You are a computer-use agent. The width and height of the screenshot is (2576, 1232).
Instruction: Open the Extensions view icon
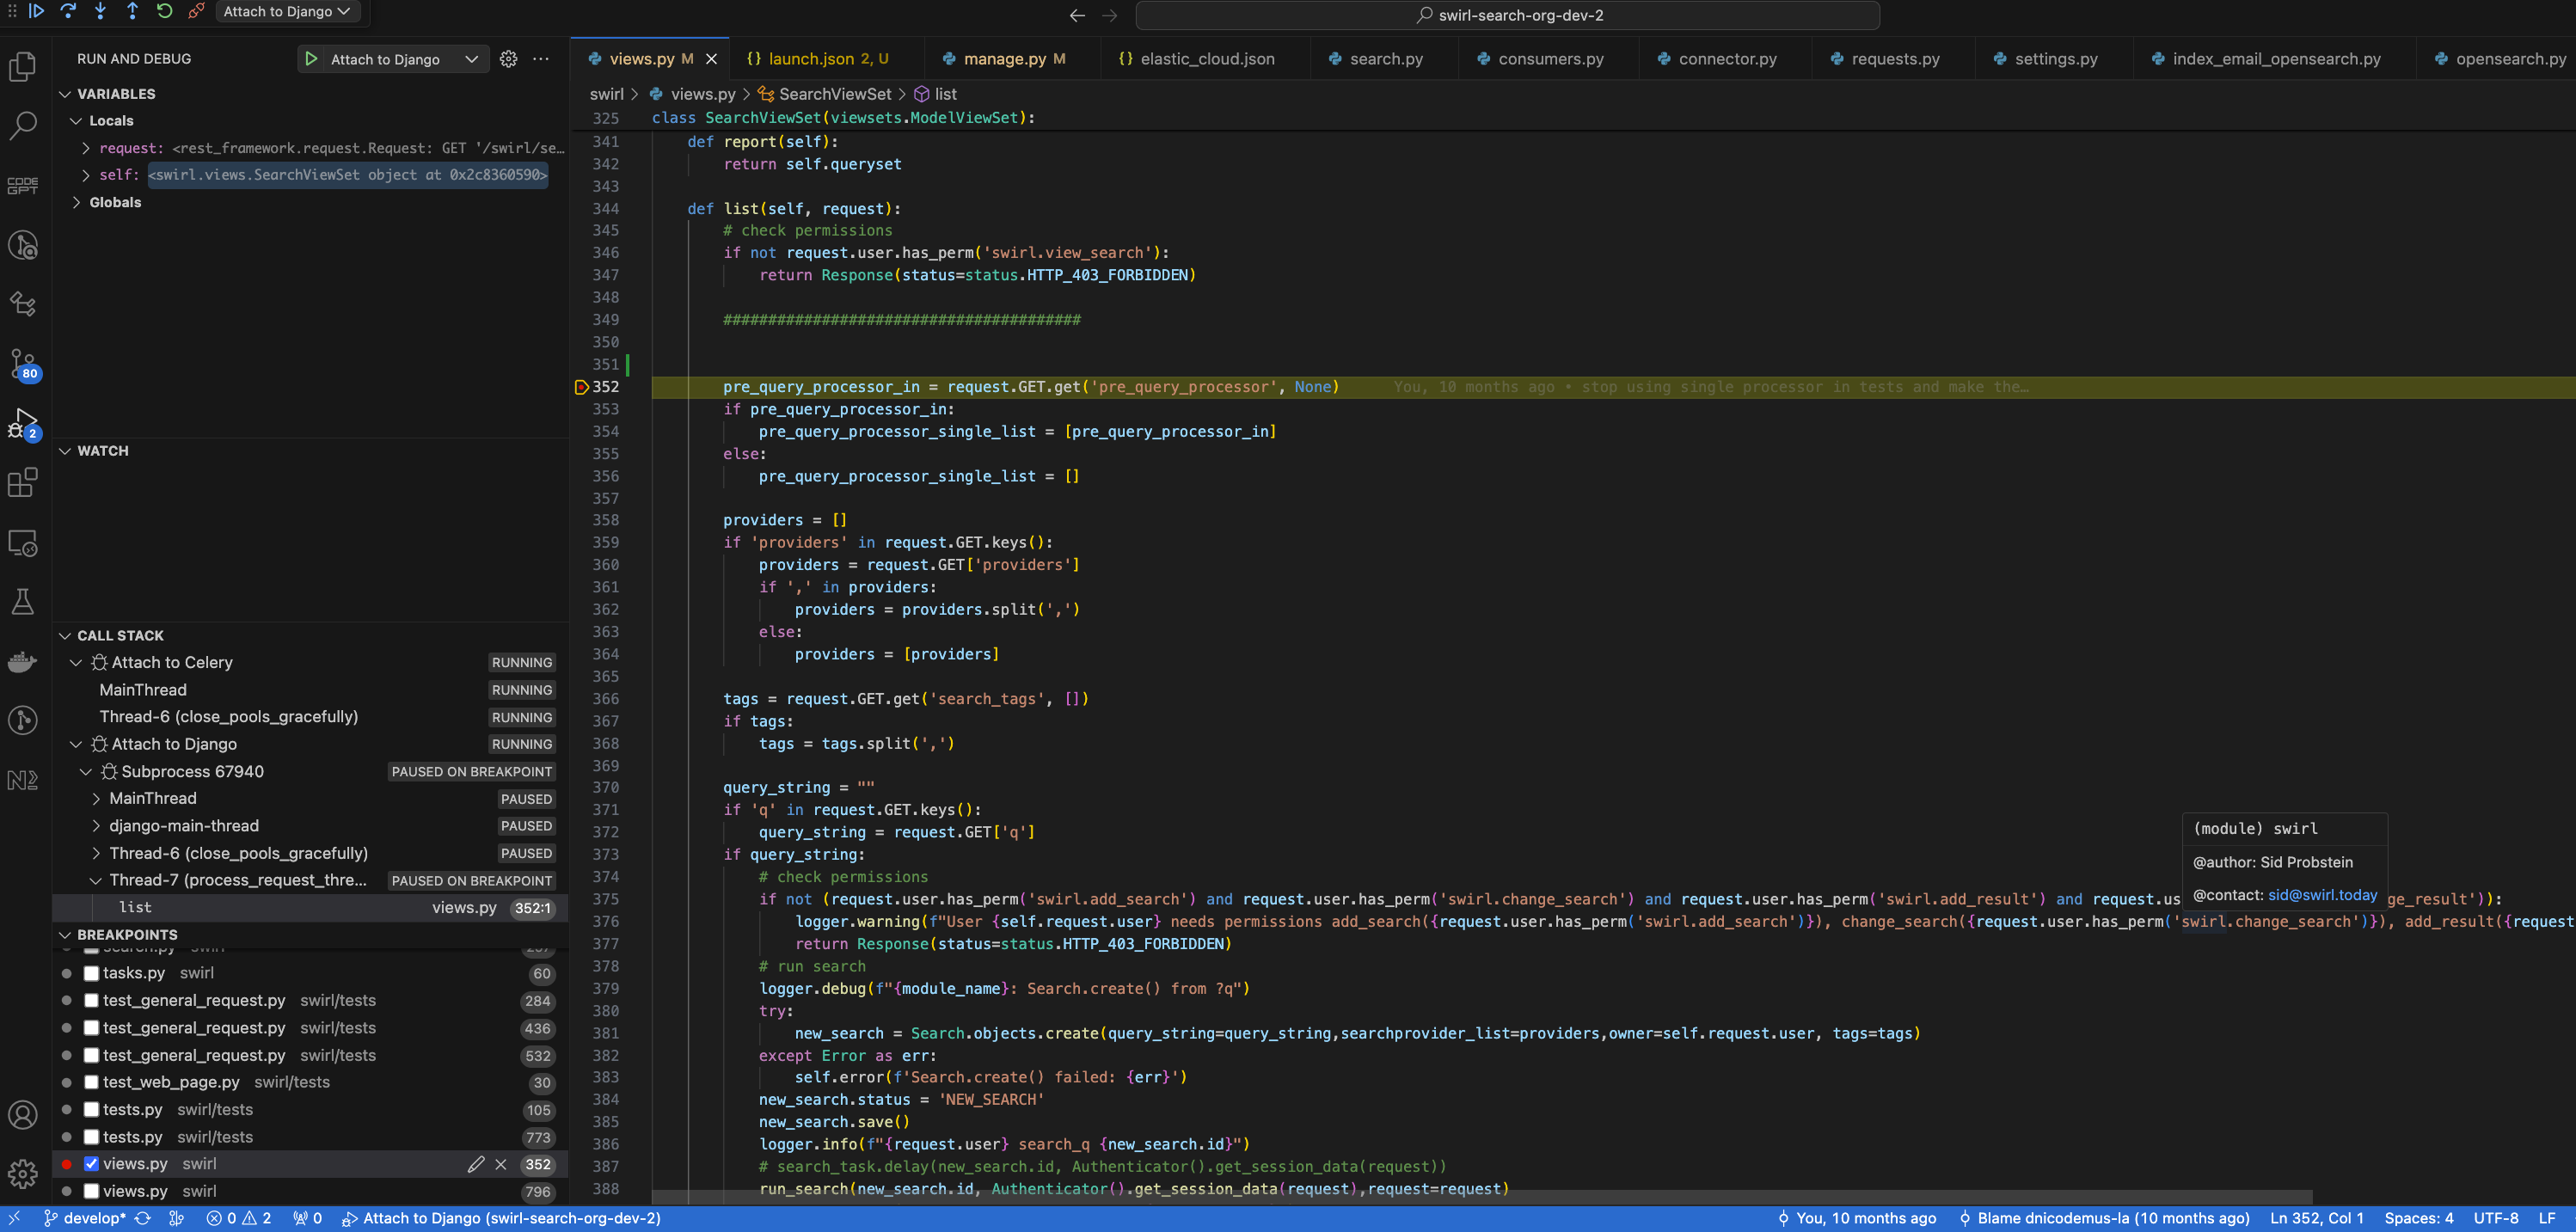pyautogui.click(x=23, y=483)
